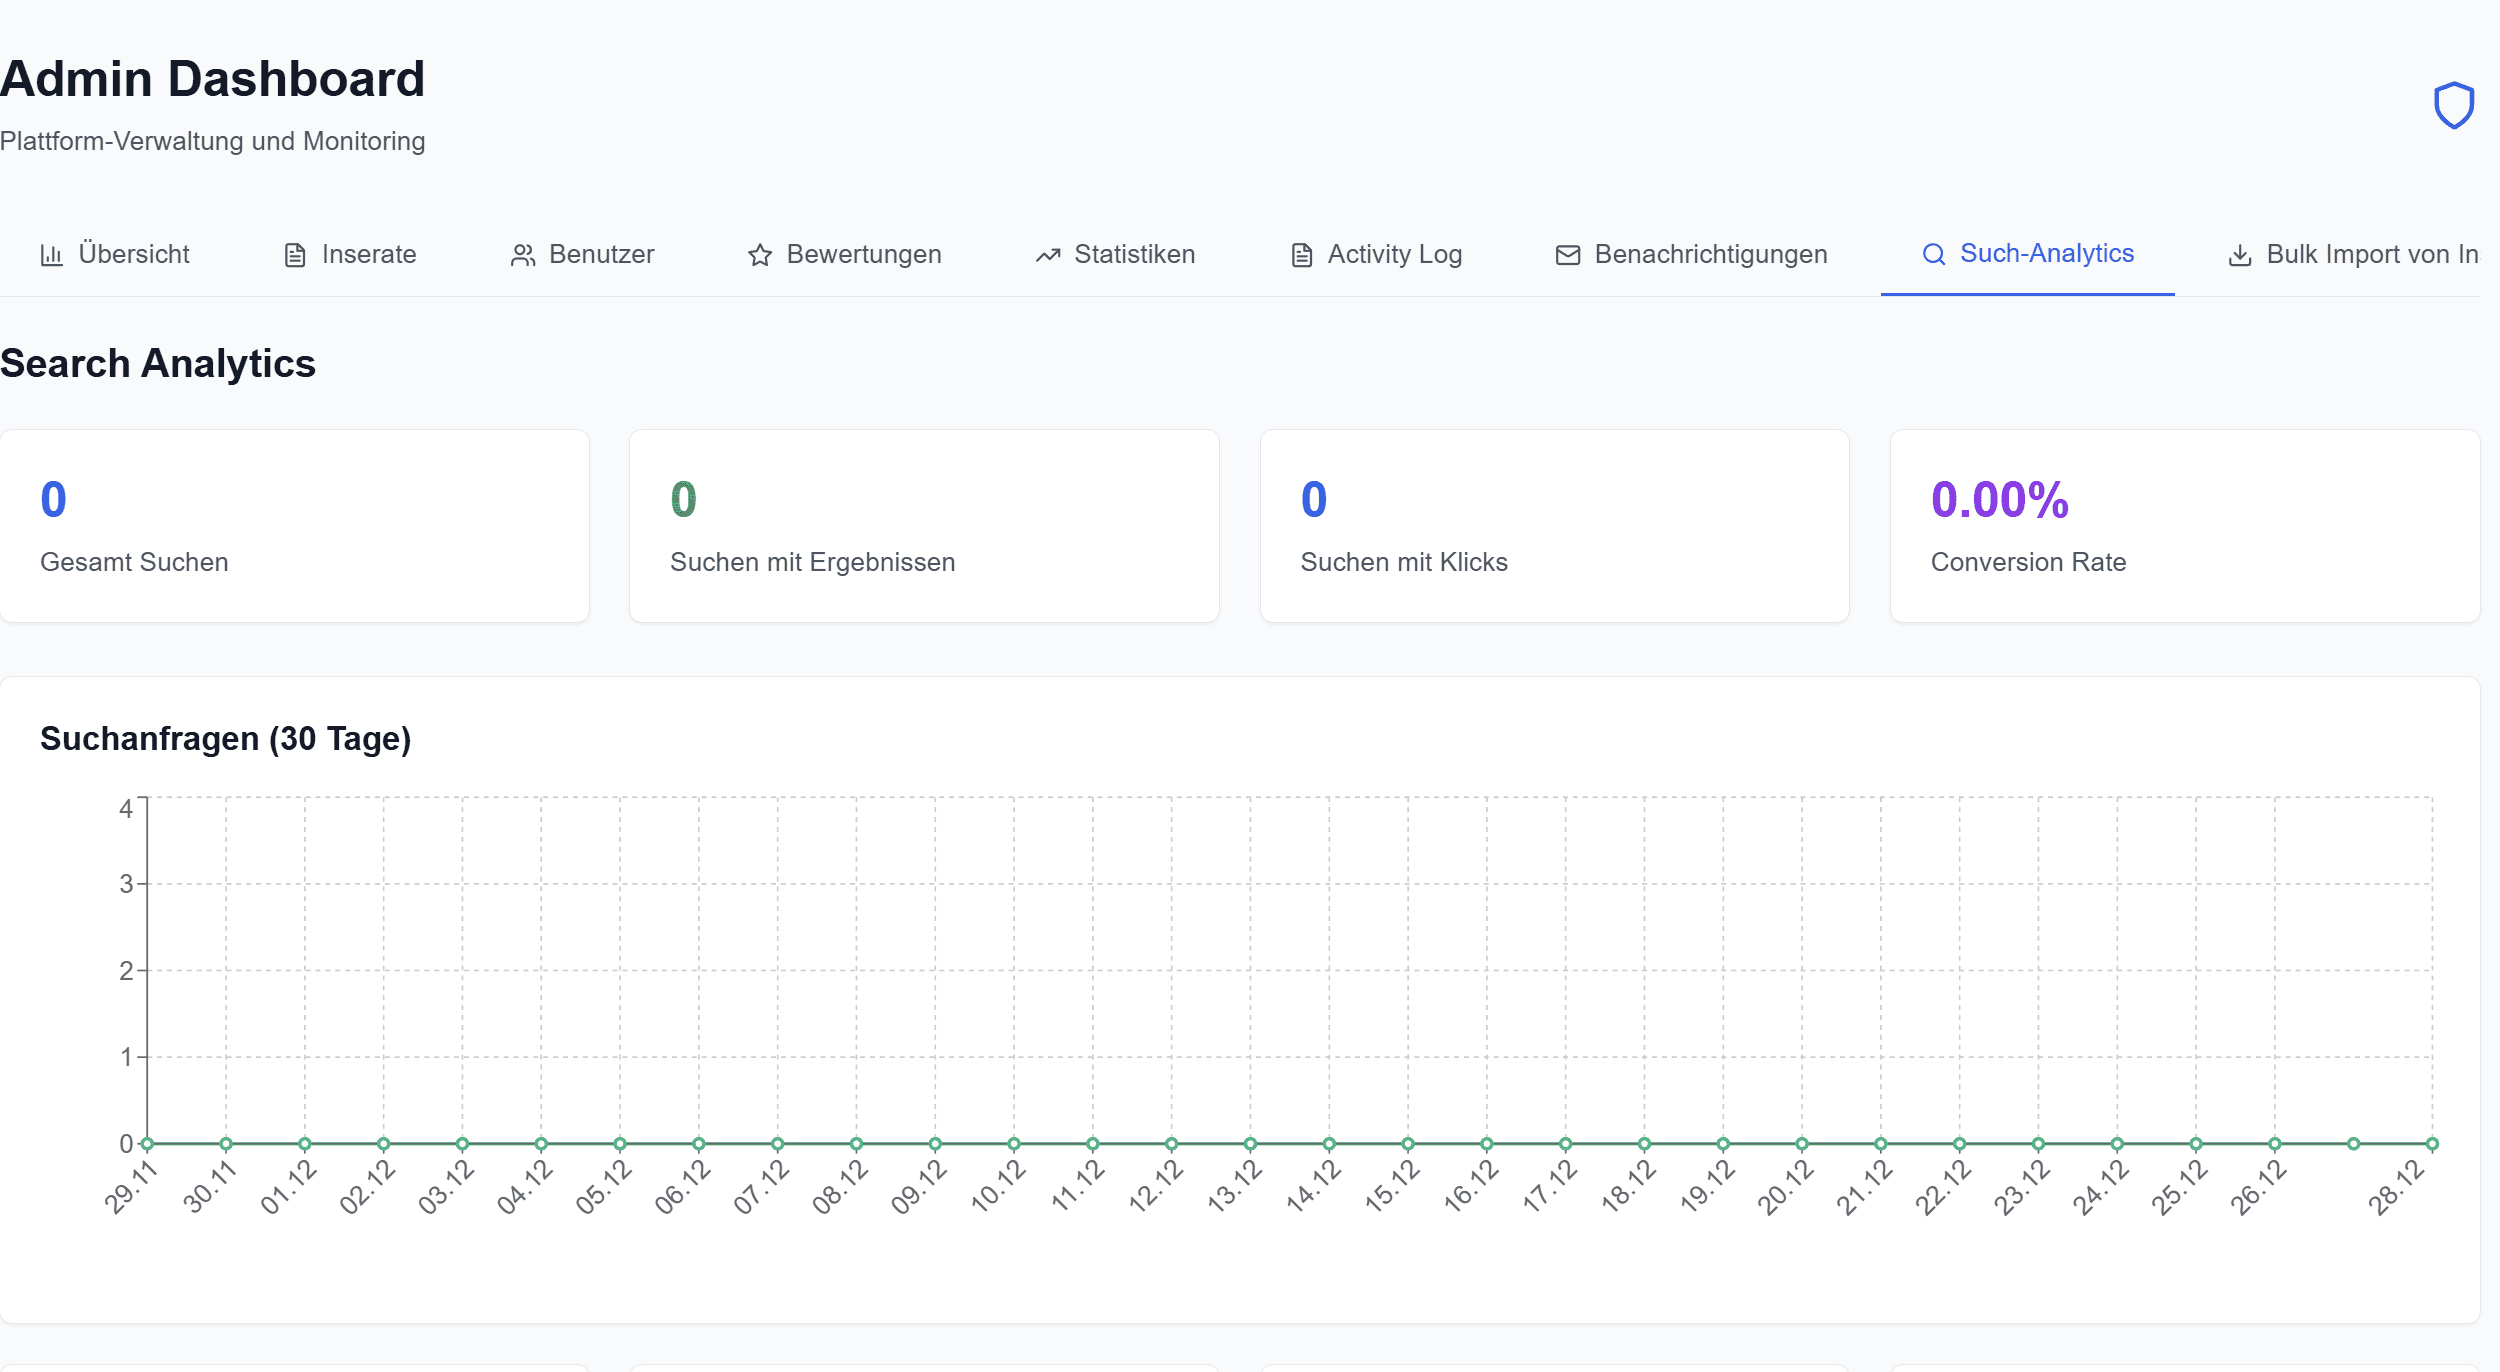Click the bar chart icon beside Übersicht
Screen dimensions: 2500x1372
click(51, 255)
